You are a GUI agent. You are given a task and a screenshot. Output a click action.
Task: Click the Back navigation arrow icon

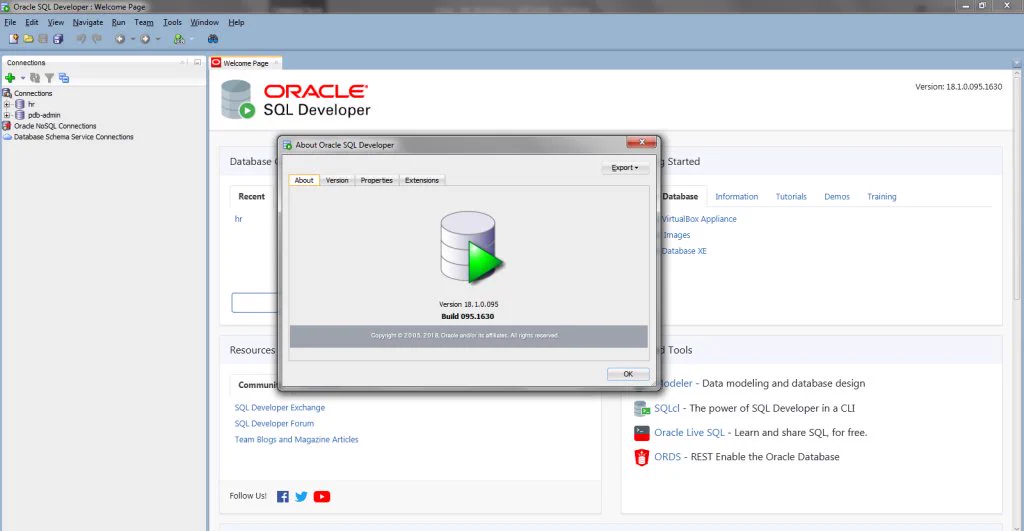click(120, 39)
